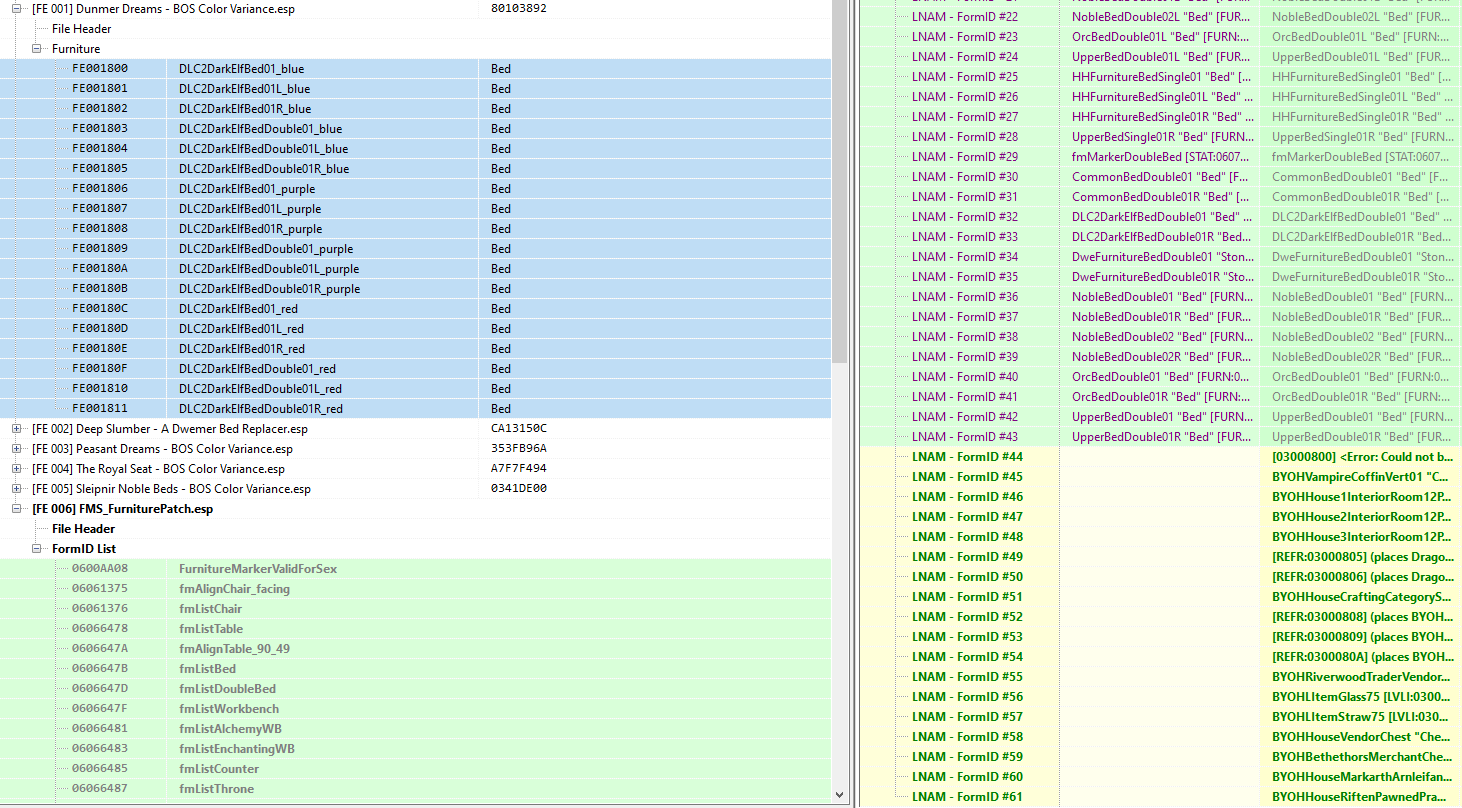The image size is (1462, 808).
Task: Click the plugin tree scrollbar down arrow
Action: point(840,795)
